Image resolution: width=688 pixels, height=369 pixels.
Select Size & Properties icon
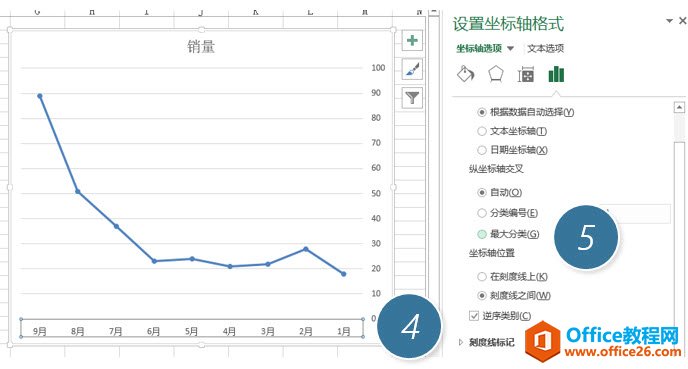526,75
